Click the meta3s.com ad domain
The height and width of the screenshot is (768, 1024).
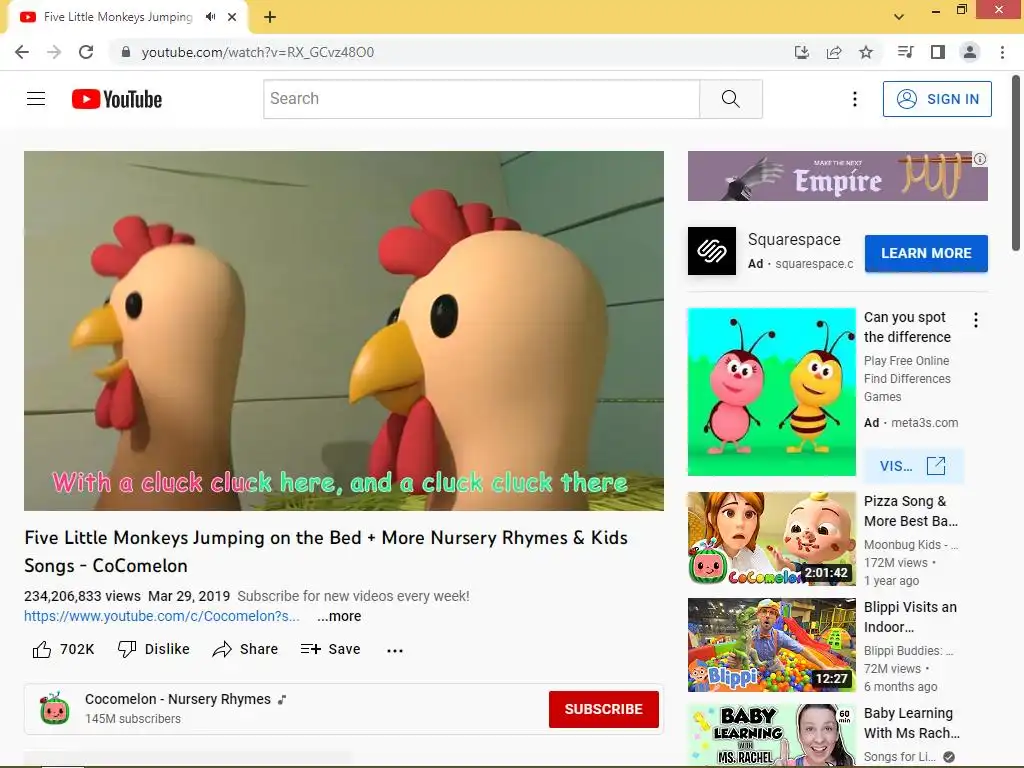pos(925,423)
